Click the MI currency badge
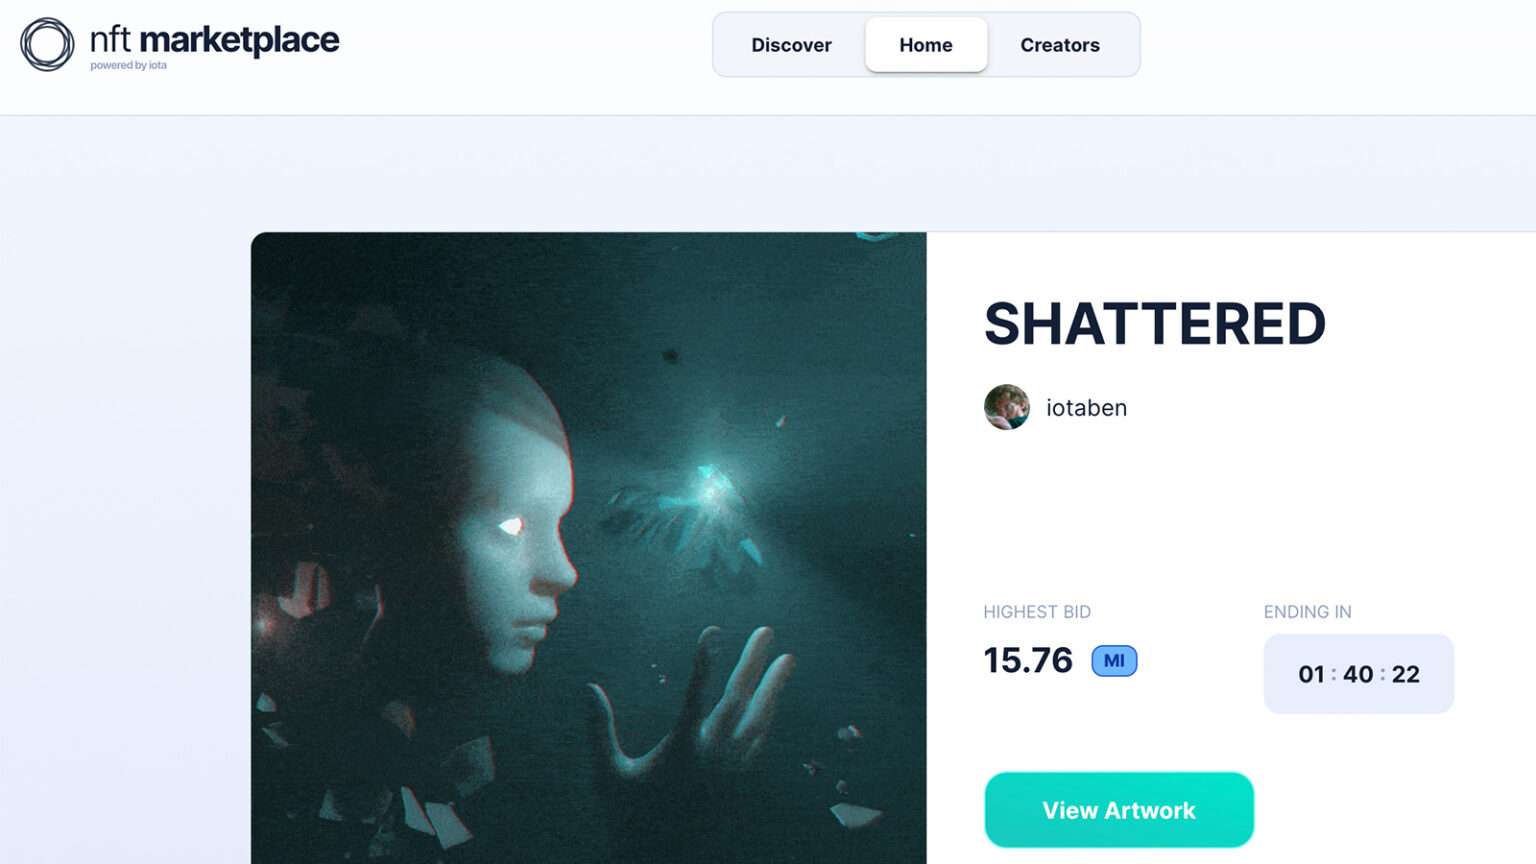1536x864 pixels. click(x=1114, y=661)
